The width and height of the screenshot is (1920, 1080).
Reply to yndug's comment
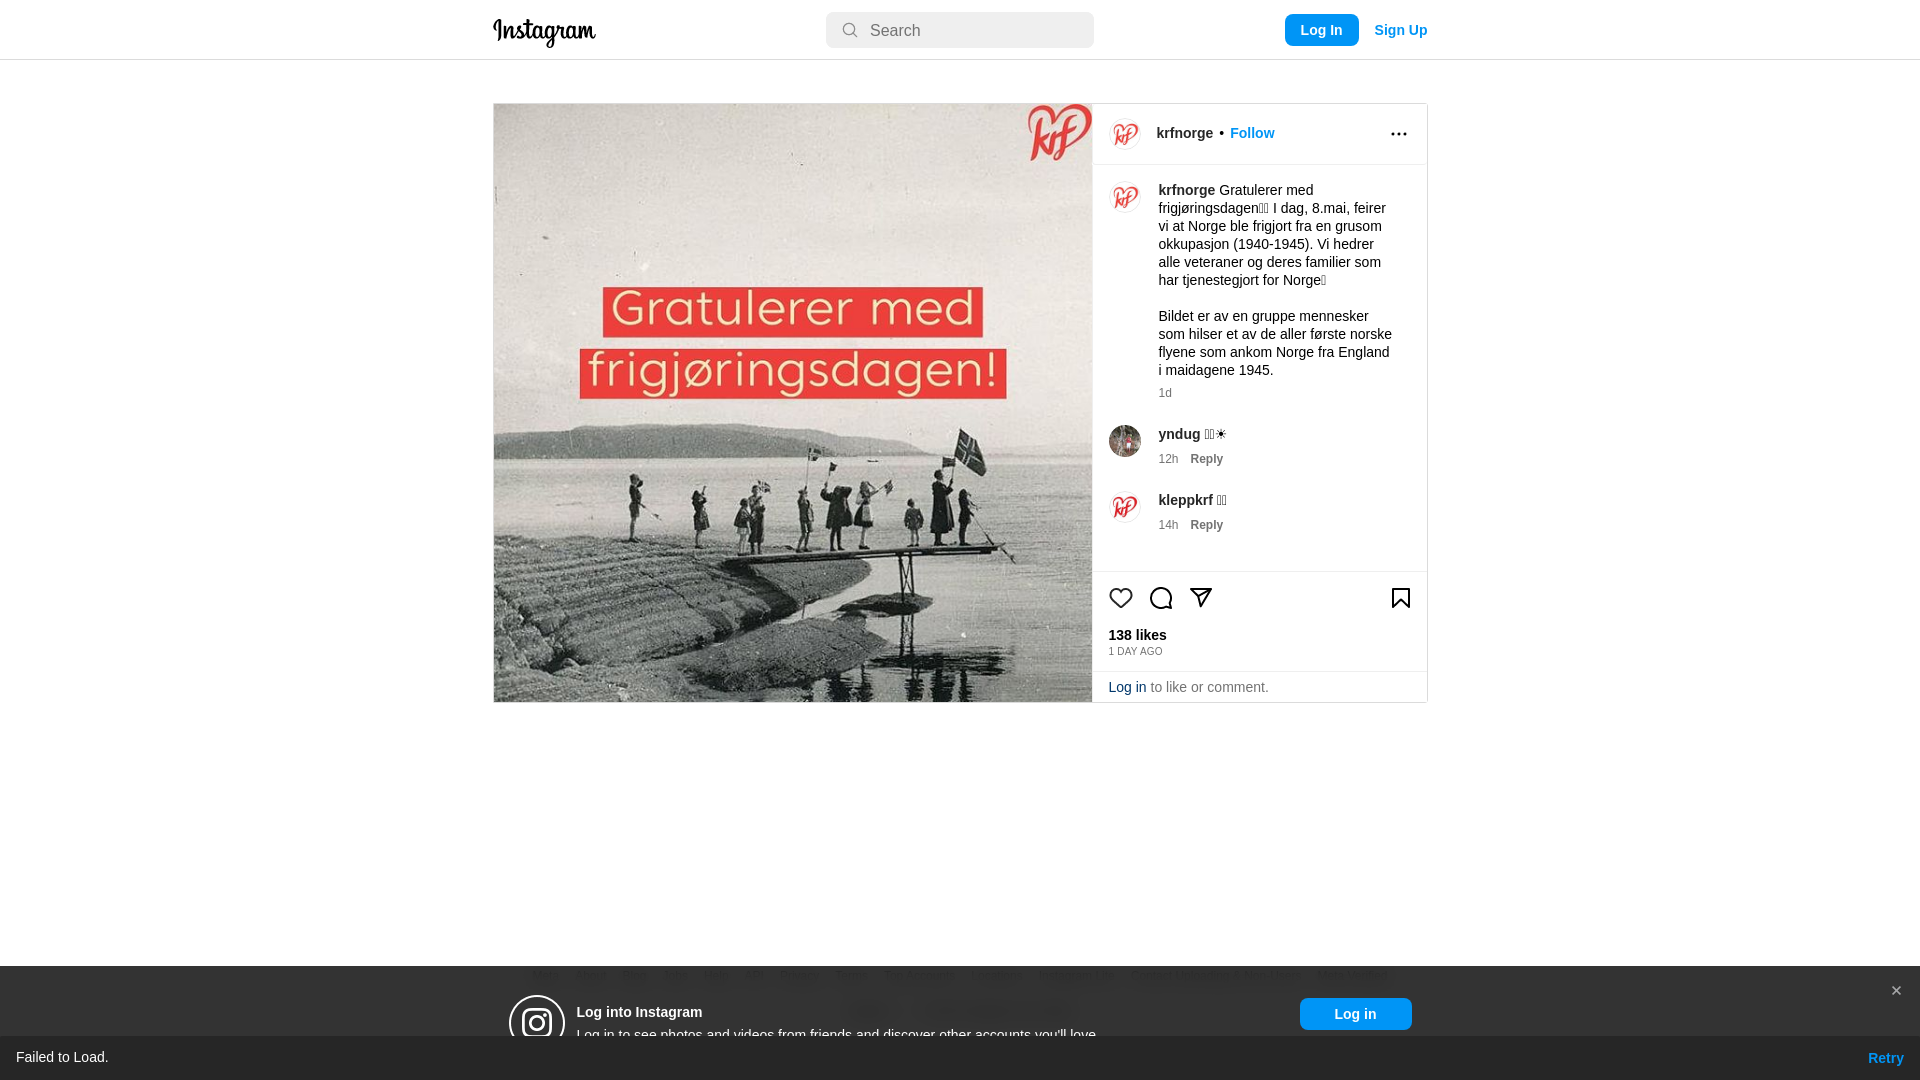[1206, 459]
